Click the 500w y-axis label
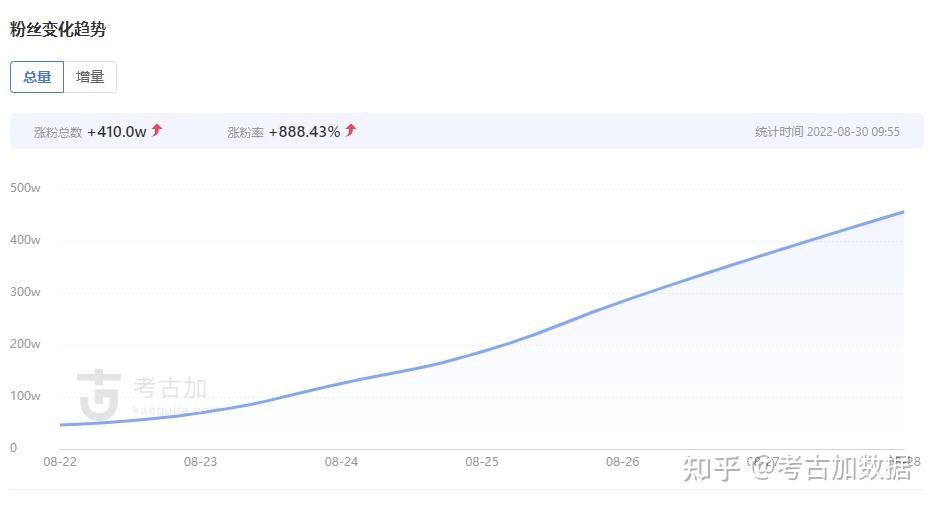This screenshot has width=935, height=506. pyautogui.click(x=25, y=188)
